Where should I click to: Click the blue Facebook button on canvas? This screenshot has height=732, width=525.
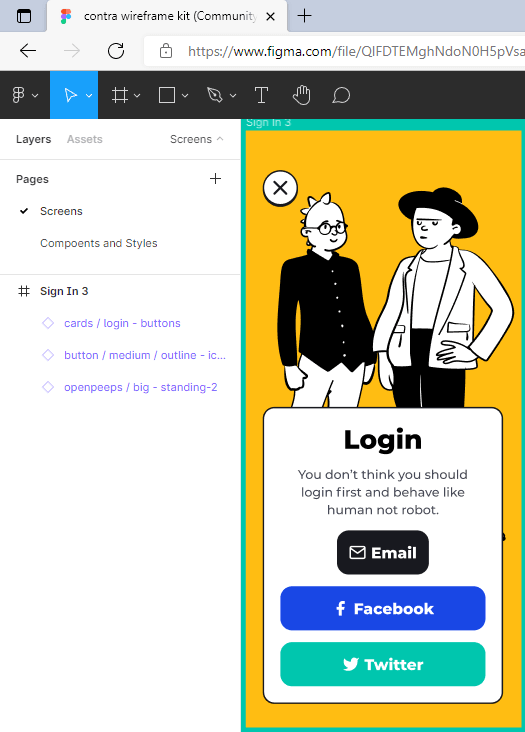383,608
